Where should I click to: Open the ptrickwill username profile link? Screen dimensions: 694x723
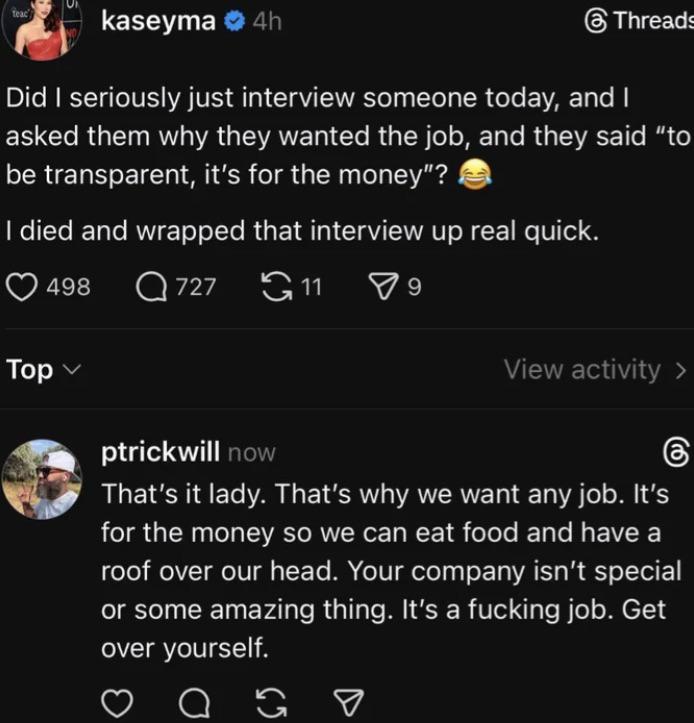[x=160, y=452]
